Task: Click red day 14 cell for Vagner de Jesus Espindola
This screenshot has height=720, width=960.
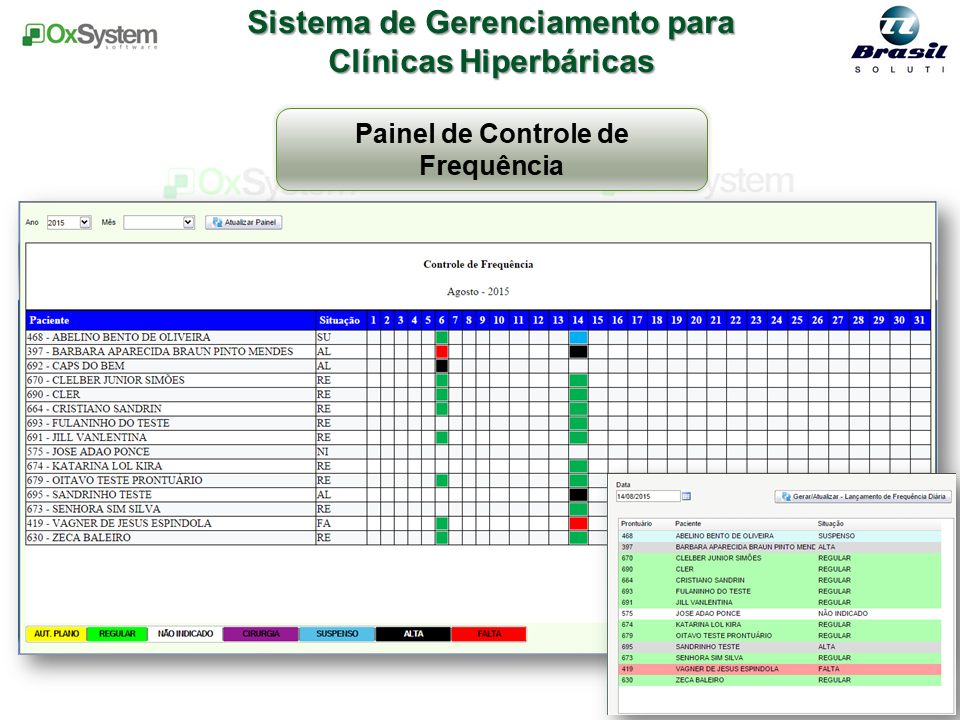Action: pyautogui.click(x=578, y=523)
